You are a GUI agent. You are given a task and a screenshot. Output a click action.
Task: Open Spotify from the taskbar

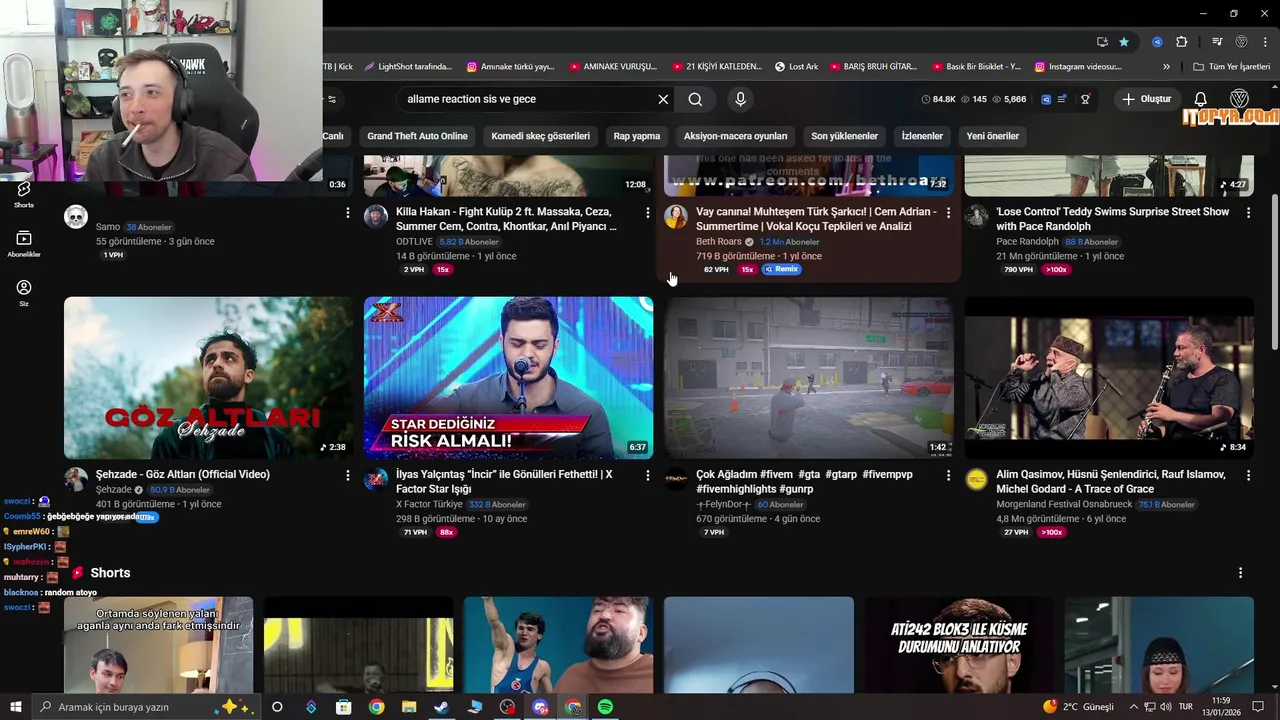(605, 707)
